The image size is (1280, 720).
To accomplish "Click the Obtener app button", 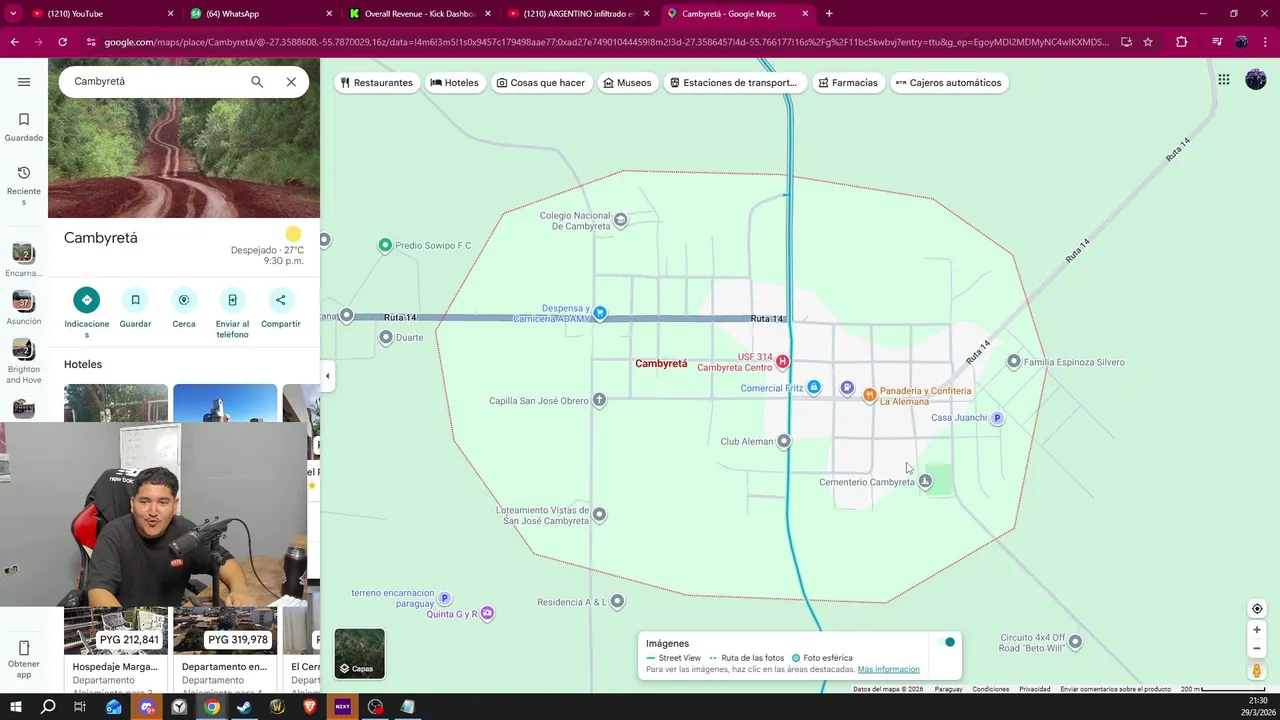I will click(x=24, y=658).
